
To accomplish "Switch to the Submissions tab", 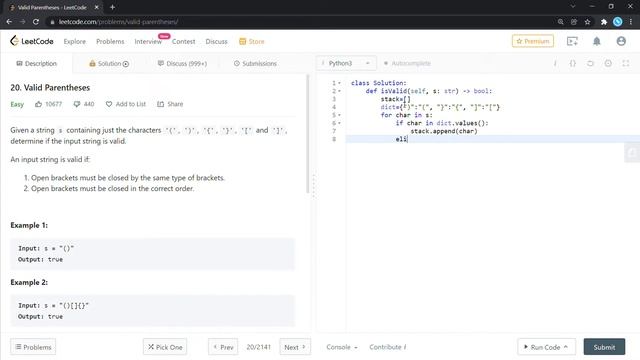I will click(x=255, y=63).
